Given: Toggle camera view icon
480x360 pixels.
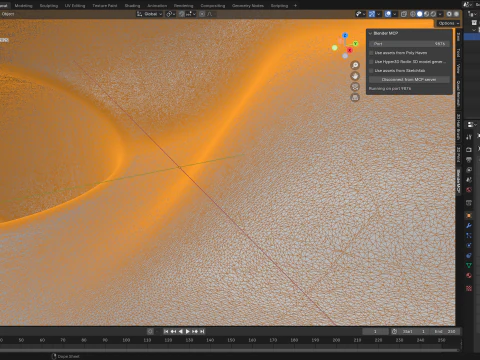Looking at the screenshot, I should (355, 87).
